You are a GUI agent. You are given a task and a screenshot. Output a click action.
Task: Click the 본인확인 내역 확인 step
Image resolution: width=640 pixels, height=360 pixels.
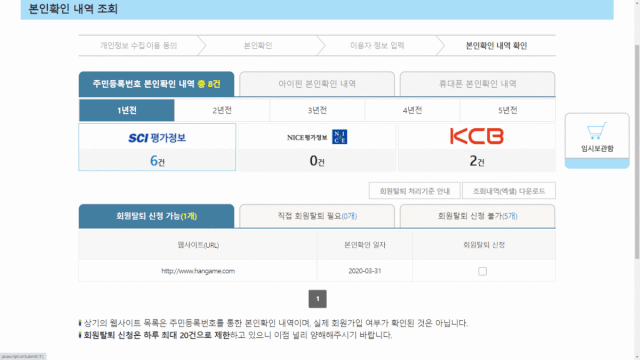point(496,46)
